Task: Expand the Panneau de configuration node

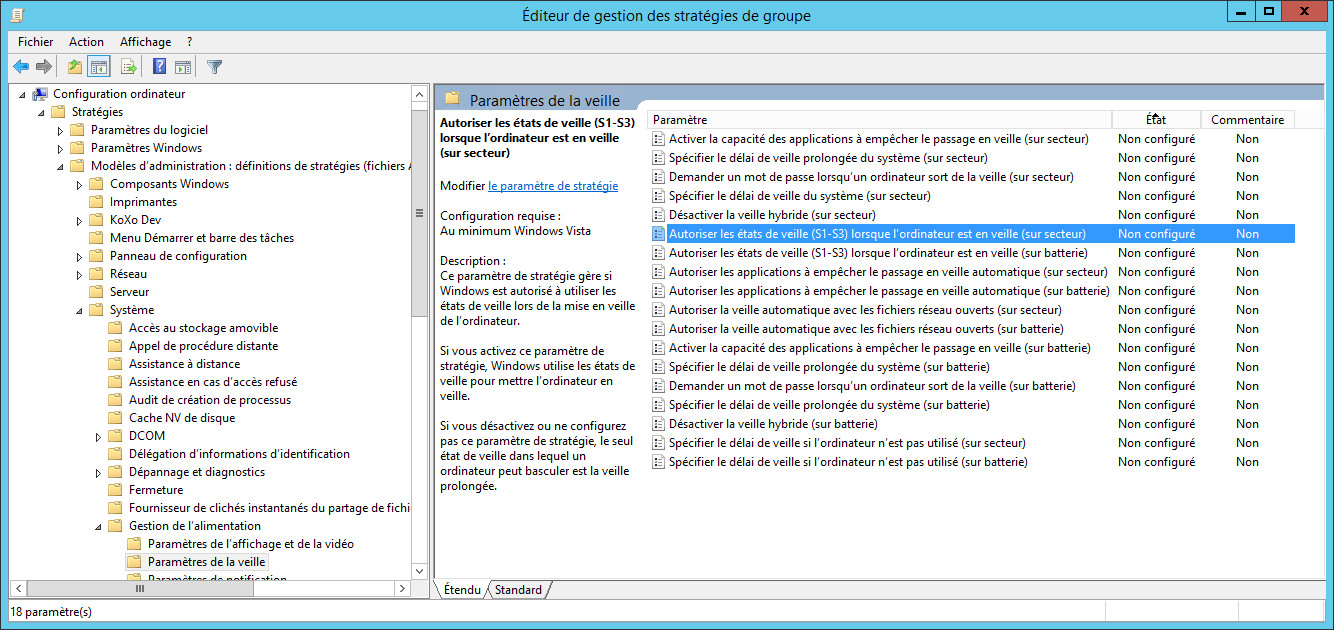Action: [79, 256]
